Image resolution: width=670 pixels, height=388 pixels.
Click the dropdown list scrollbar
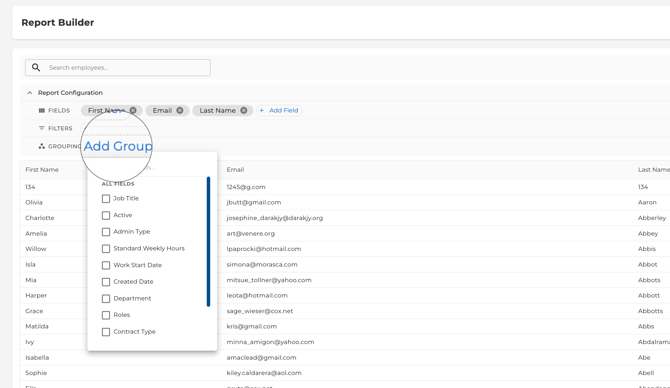coord(209,241)
